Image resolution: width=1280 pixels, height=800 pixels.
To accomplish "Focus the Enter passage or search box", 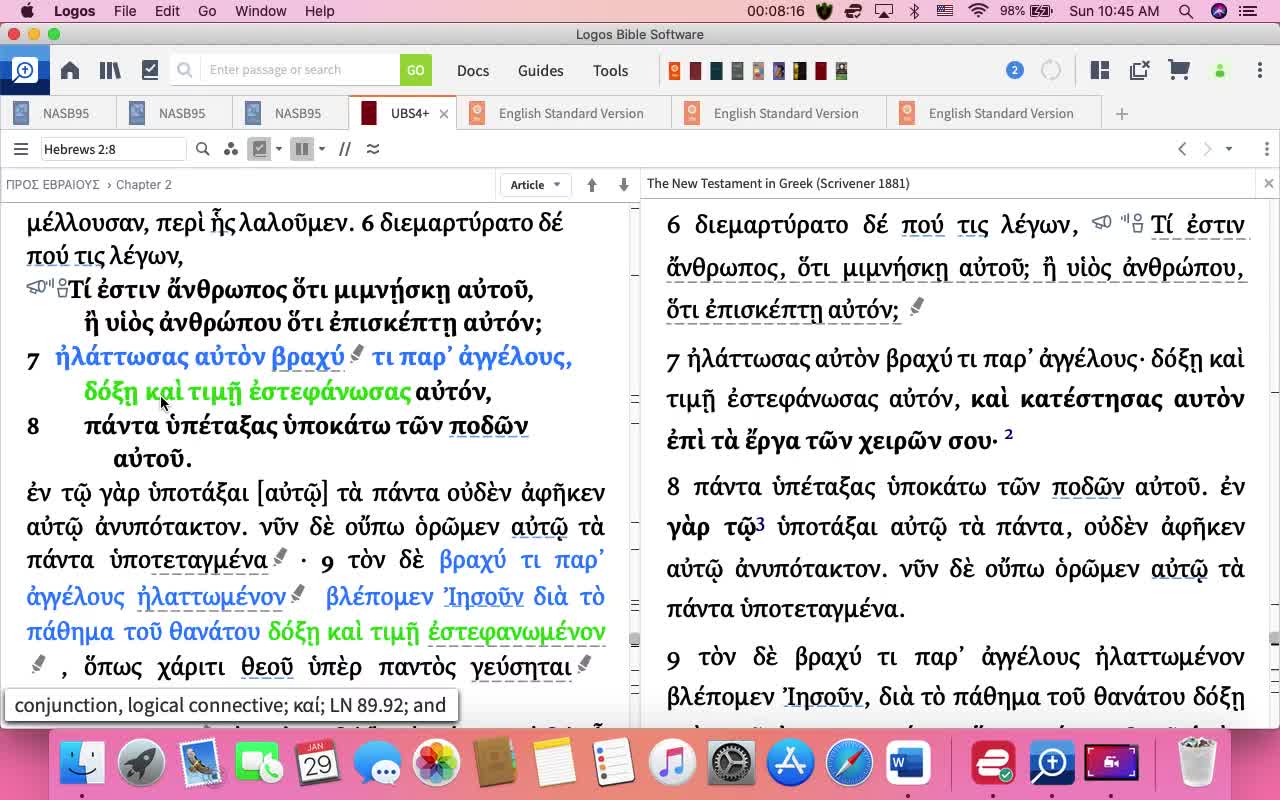I will 300,70.
